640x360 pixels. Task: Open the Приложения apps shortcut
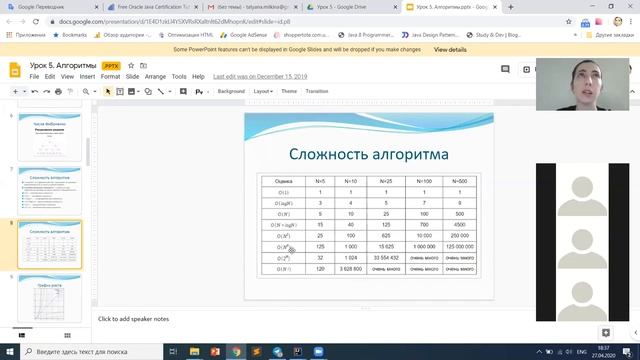tap(26, 35)
